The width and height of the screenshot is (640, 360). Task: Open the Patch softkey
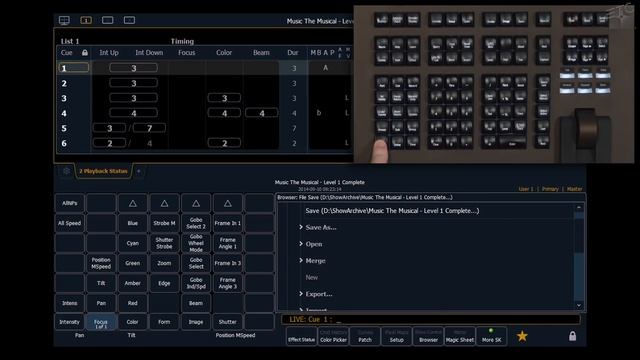[x=365, y=336]
